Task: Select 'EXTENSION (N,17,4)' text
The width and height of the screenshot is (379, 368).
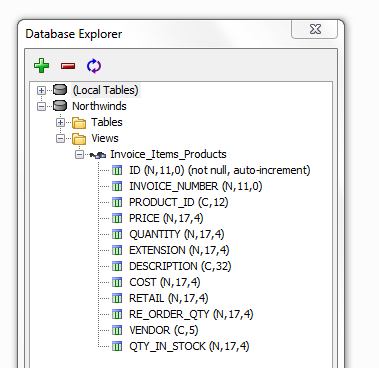Action: 179,250
